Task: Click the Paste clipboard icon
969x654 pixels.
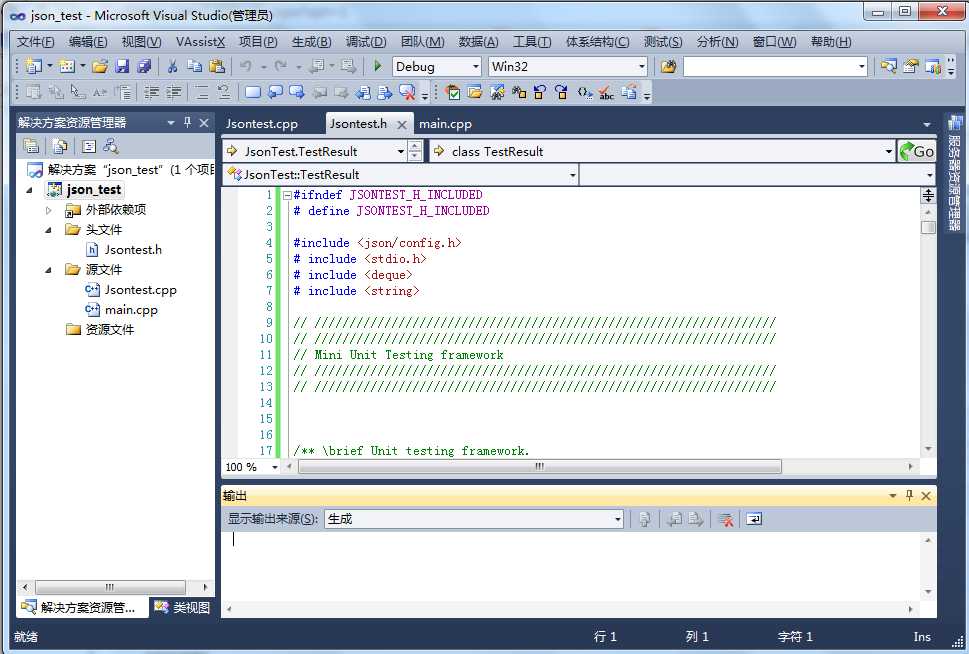Action: coord(217,66)
